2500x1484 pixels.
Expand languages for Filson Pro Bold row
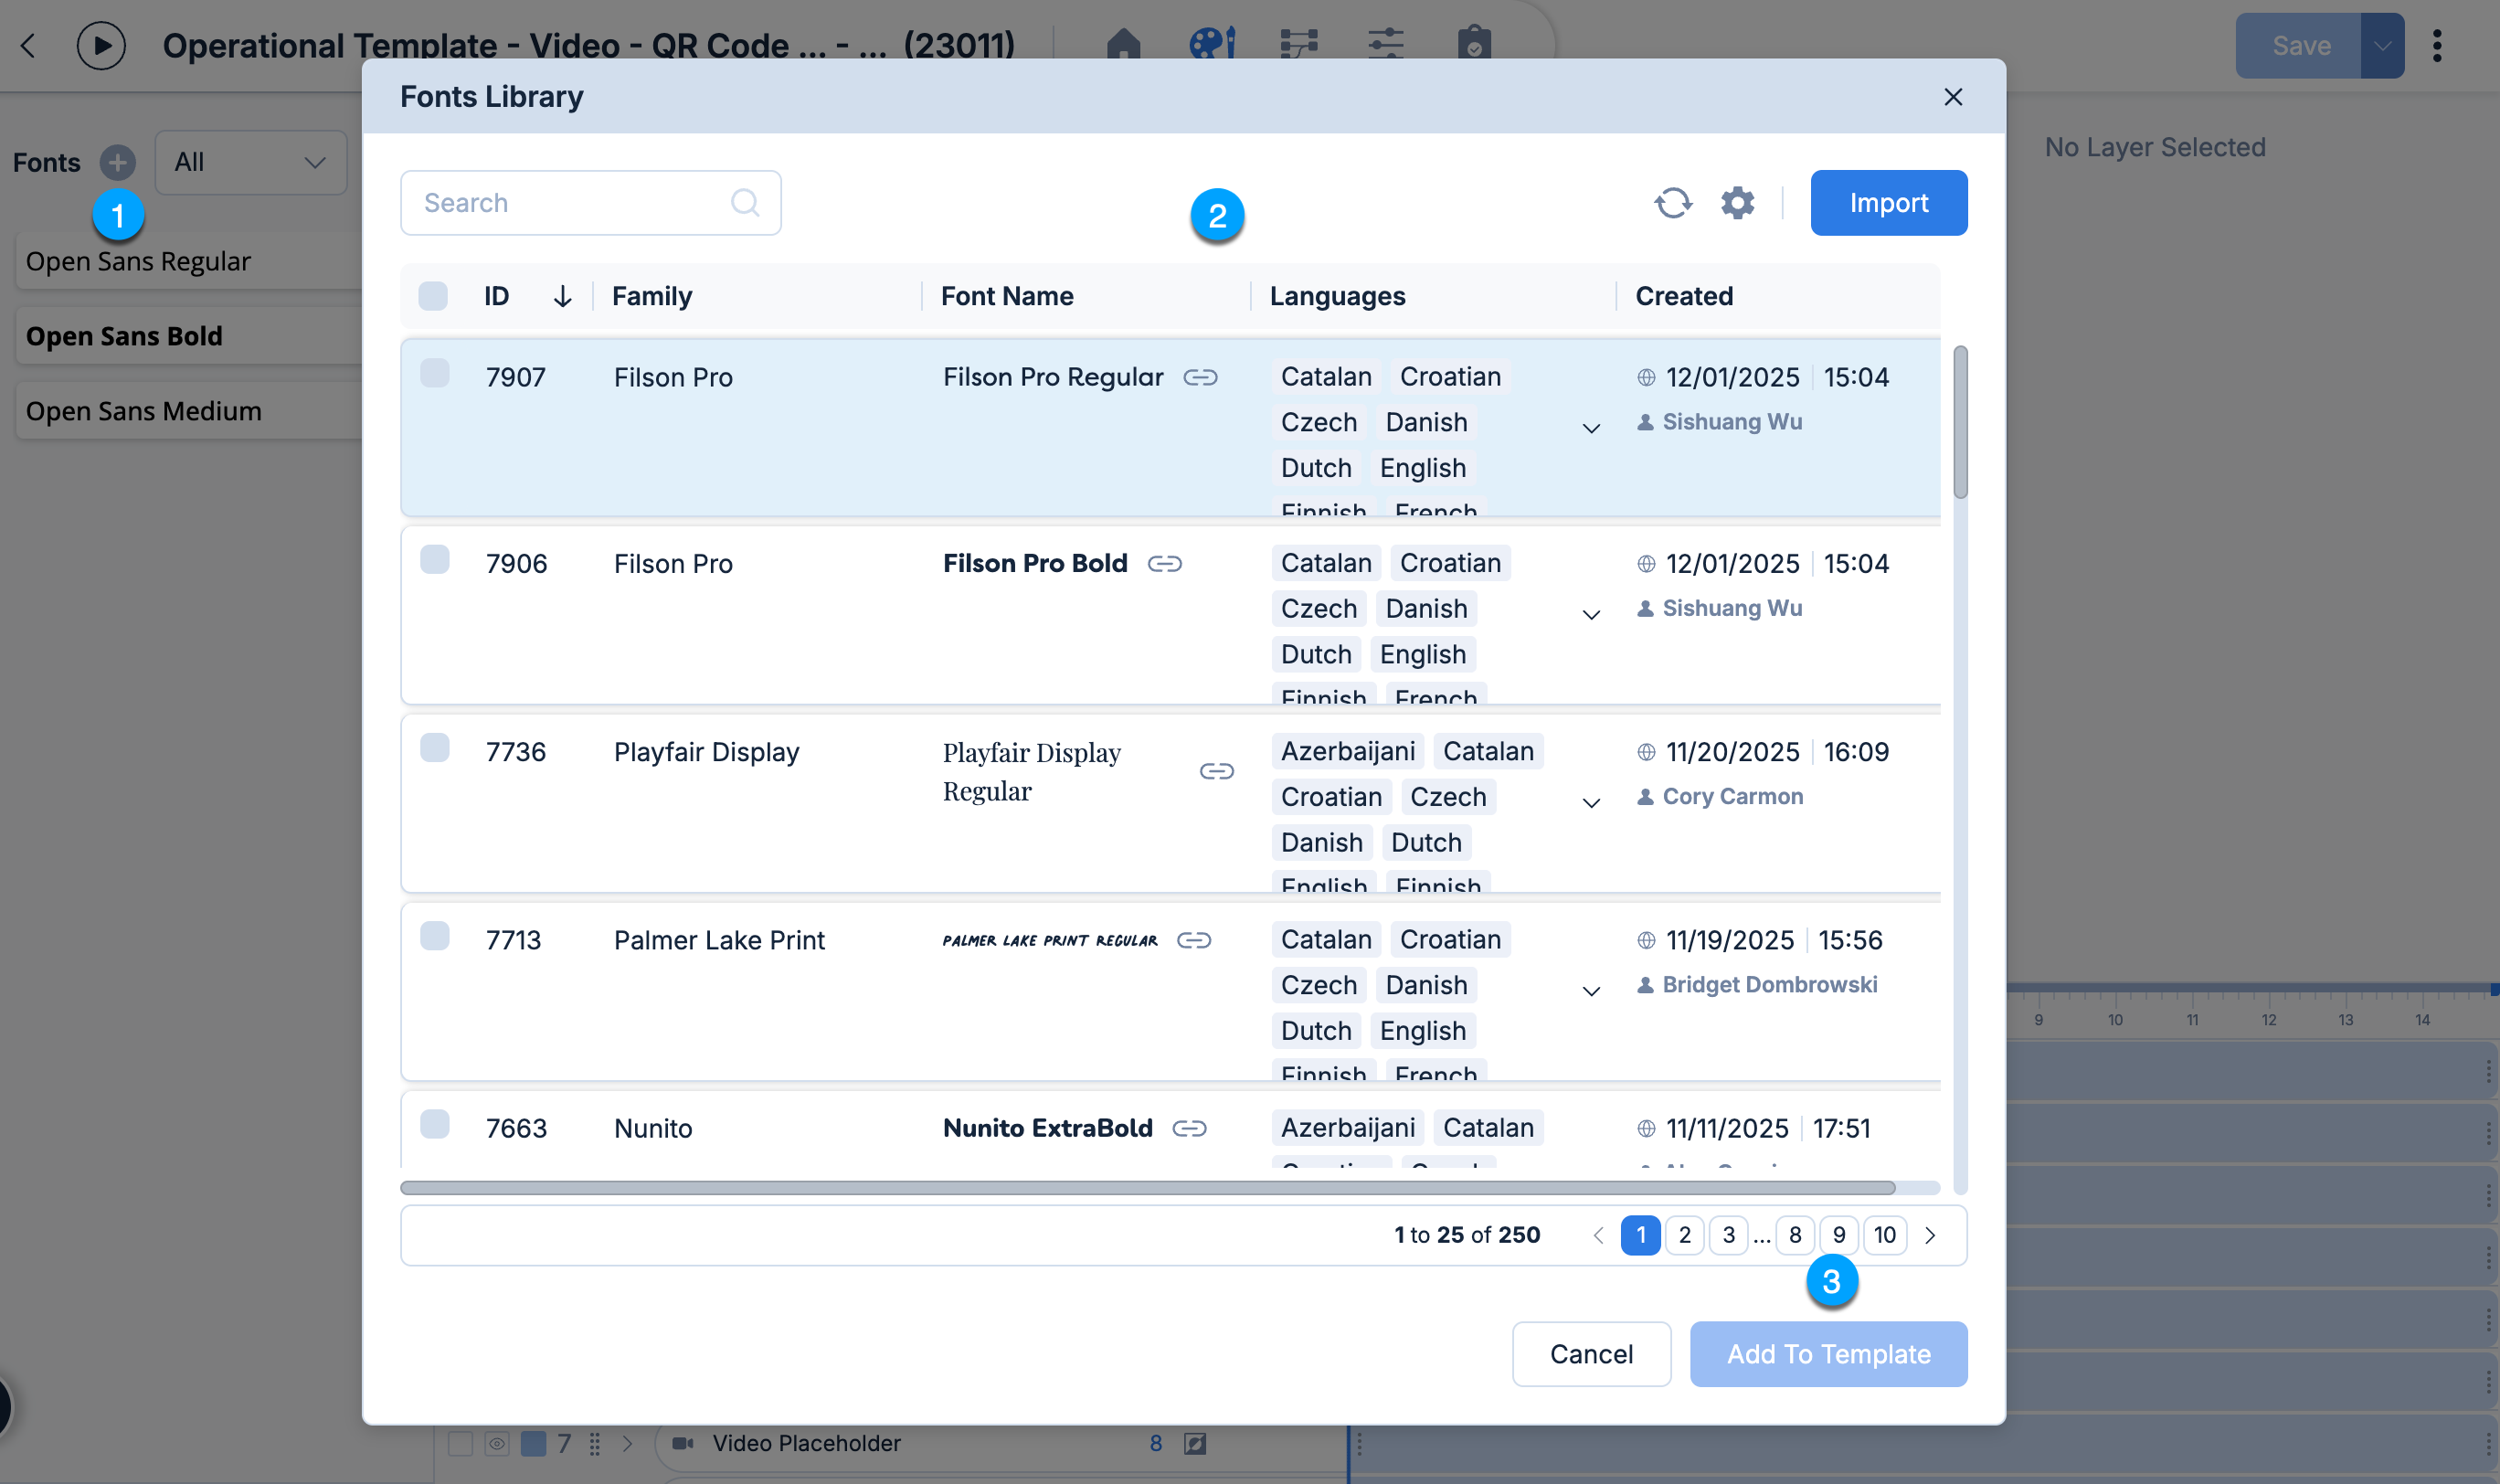pyautogui.click(x=1591, y=615)
